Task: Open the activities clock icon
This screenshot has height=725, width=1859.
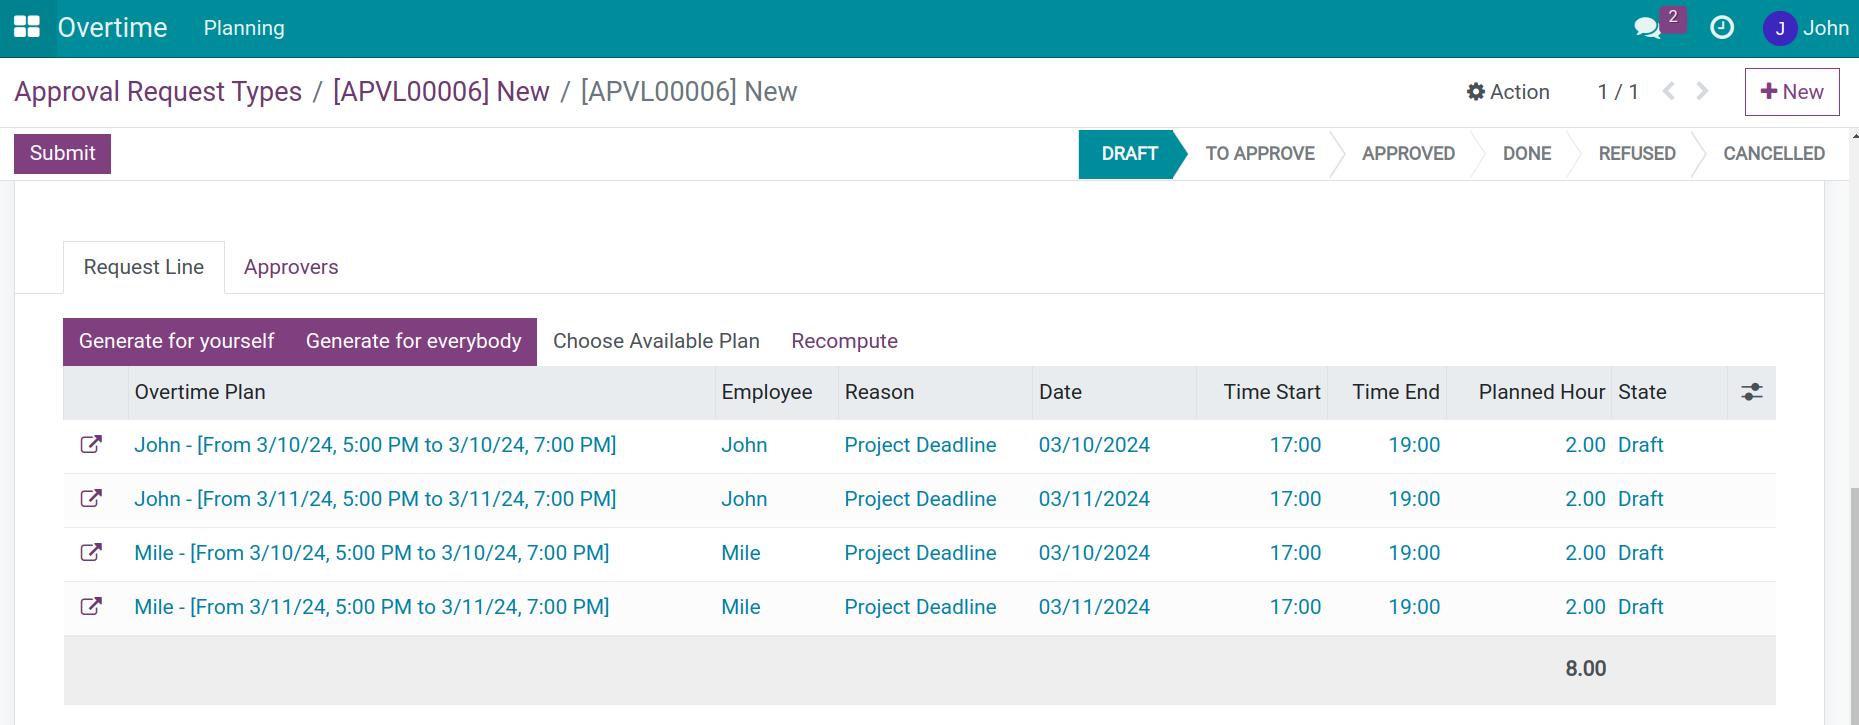Action: tap(1722, 28)
